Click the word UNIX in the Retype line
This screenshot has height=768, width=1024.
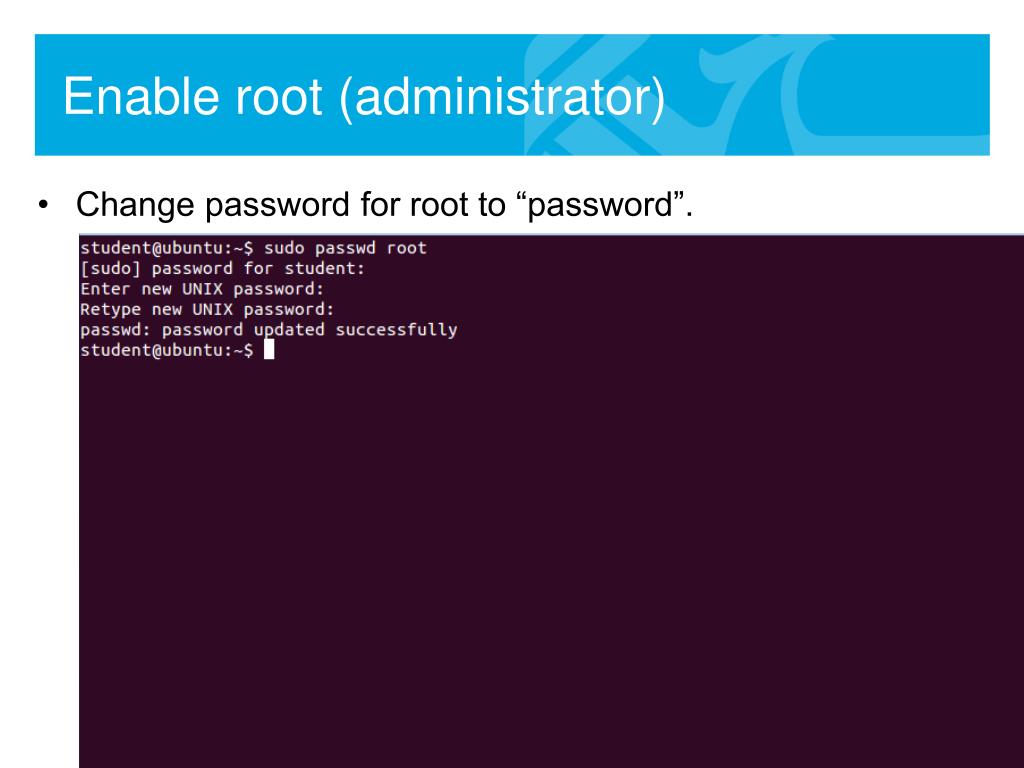[x=212, y=309]
